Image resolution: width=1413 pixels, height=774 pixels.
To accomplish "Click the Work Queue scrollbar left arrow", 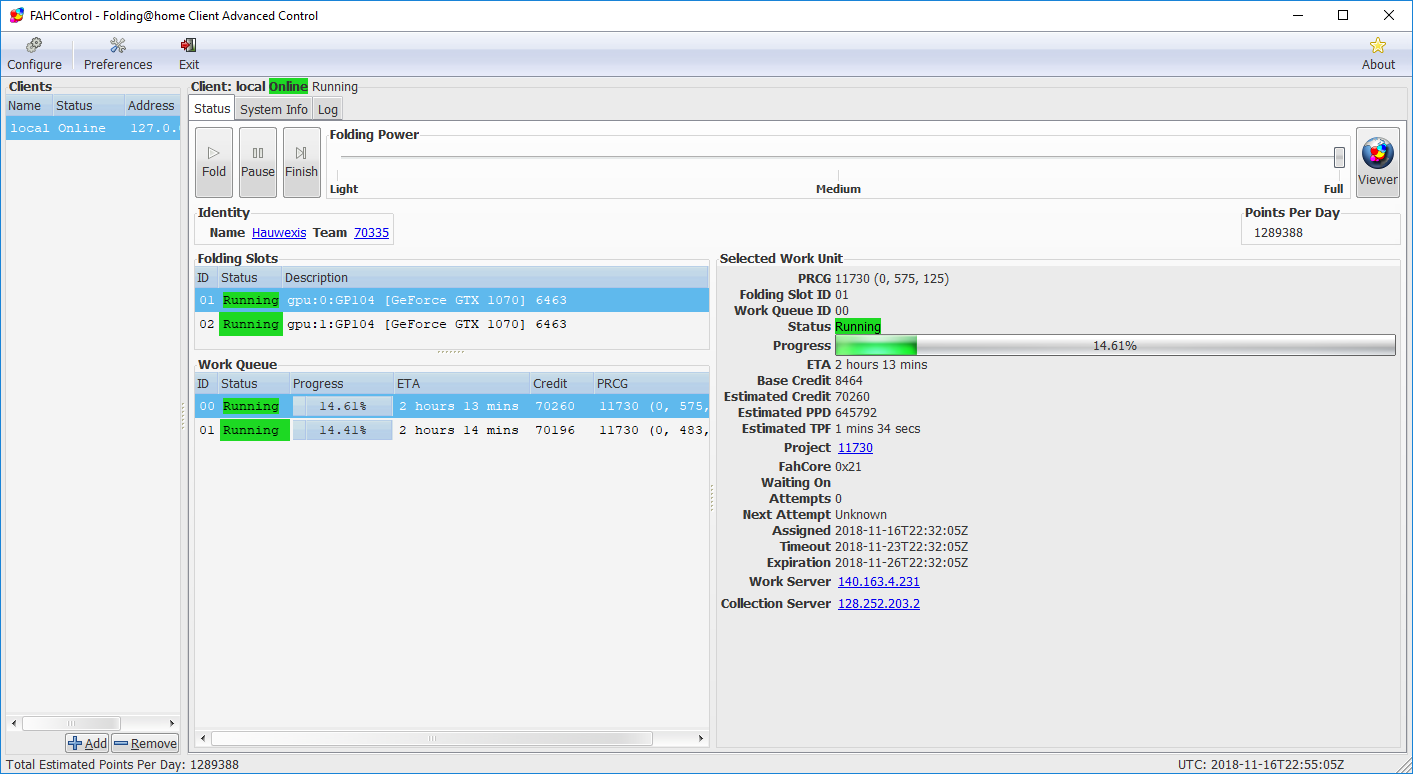I will pos(203,738).
